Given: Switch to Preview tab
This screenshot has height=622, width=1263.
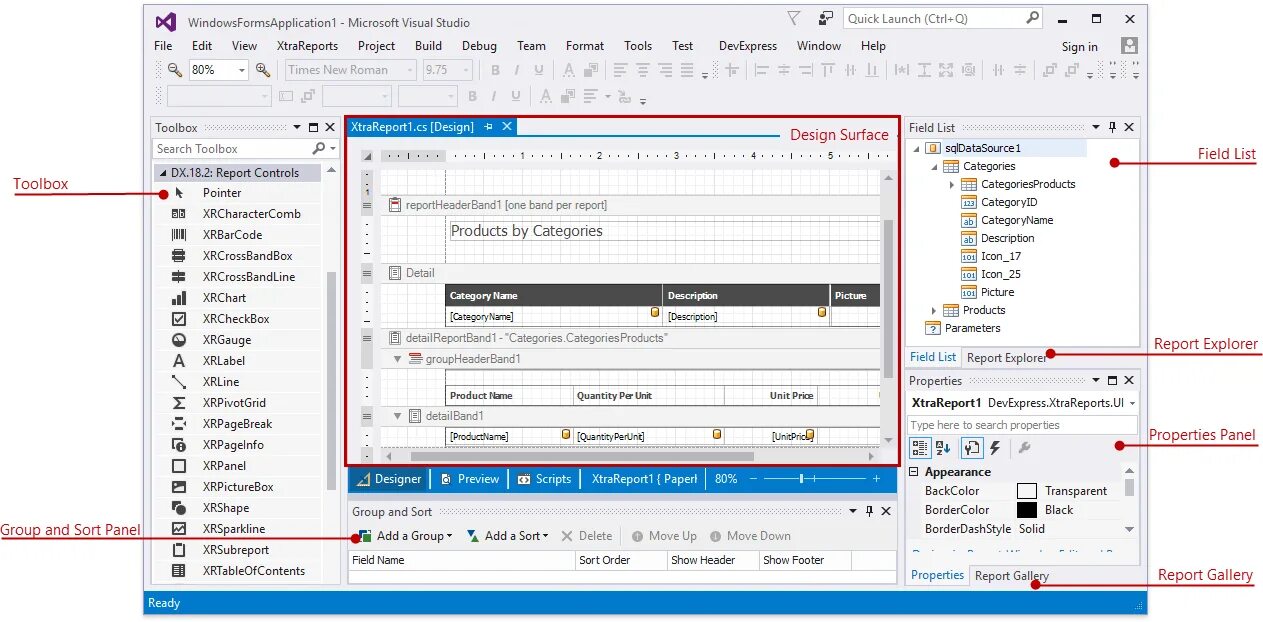Looking at the screenshot, I should 469,479.
